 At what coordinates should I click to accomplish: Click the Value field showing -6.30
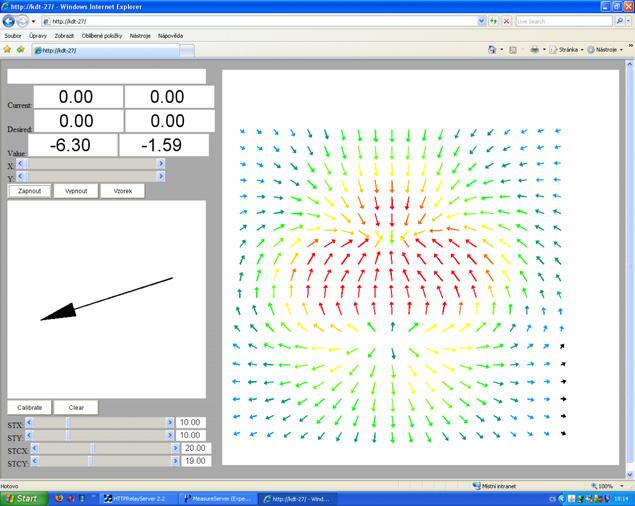tap(73, 145)
